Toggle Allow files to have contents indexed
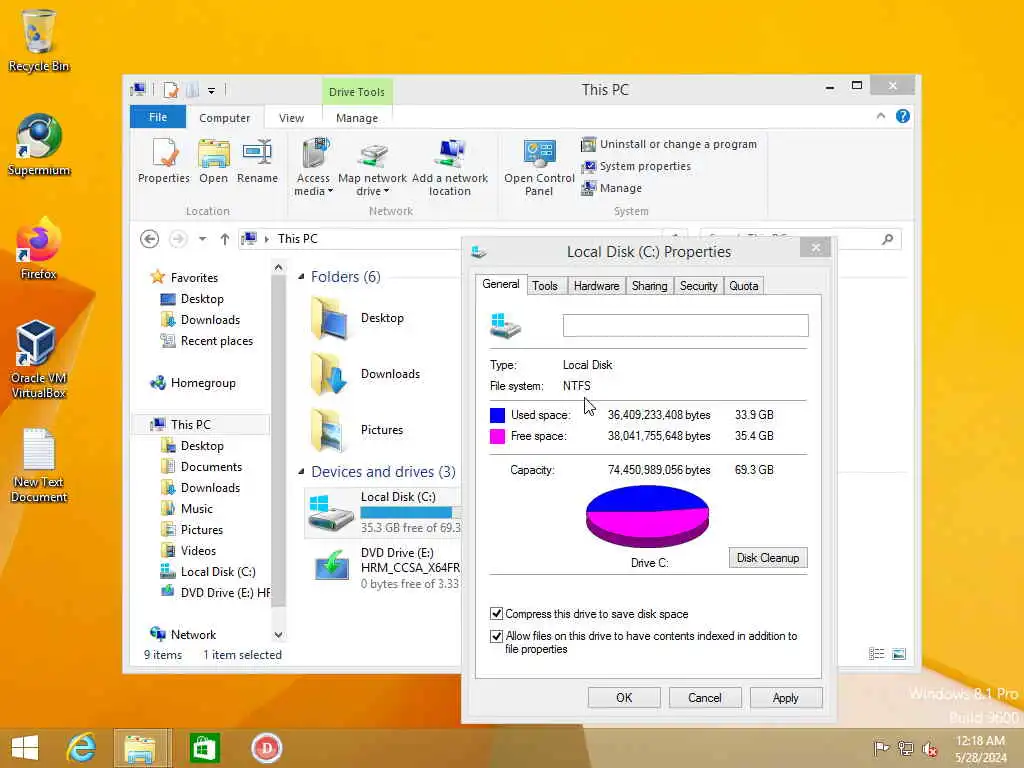 click(496, 636)
